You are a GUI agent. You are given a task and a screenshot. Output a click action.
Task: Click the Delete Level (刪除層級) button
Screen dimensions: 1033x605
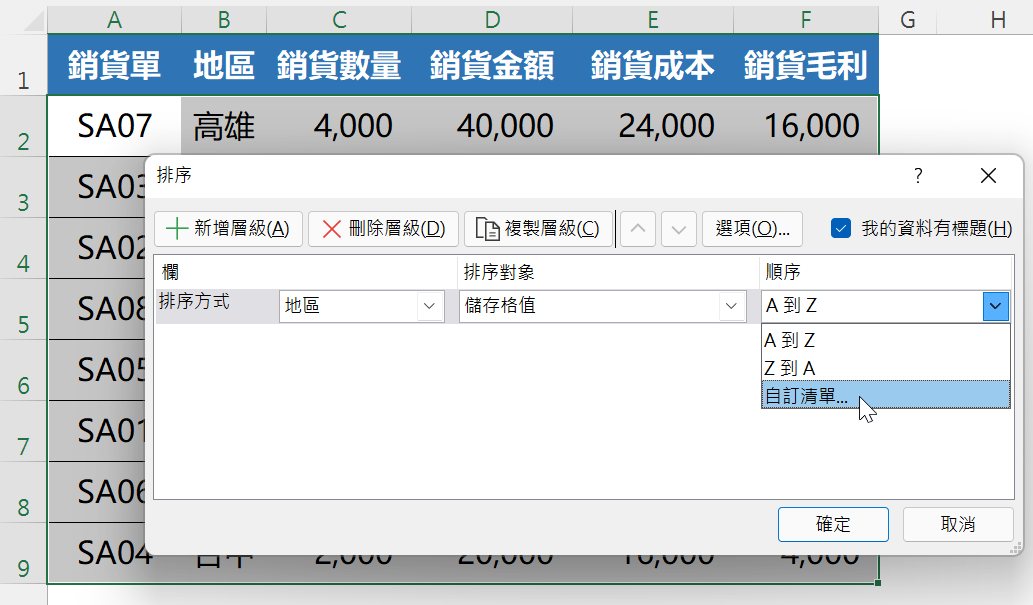(x=383, y=229)
